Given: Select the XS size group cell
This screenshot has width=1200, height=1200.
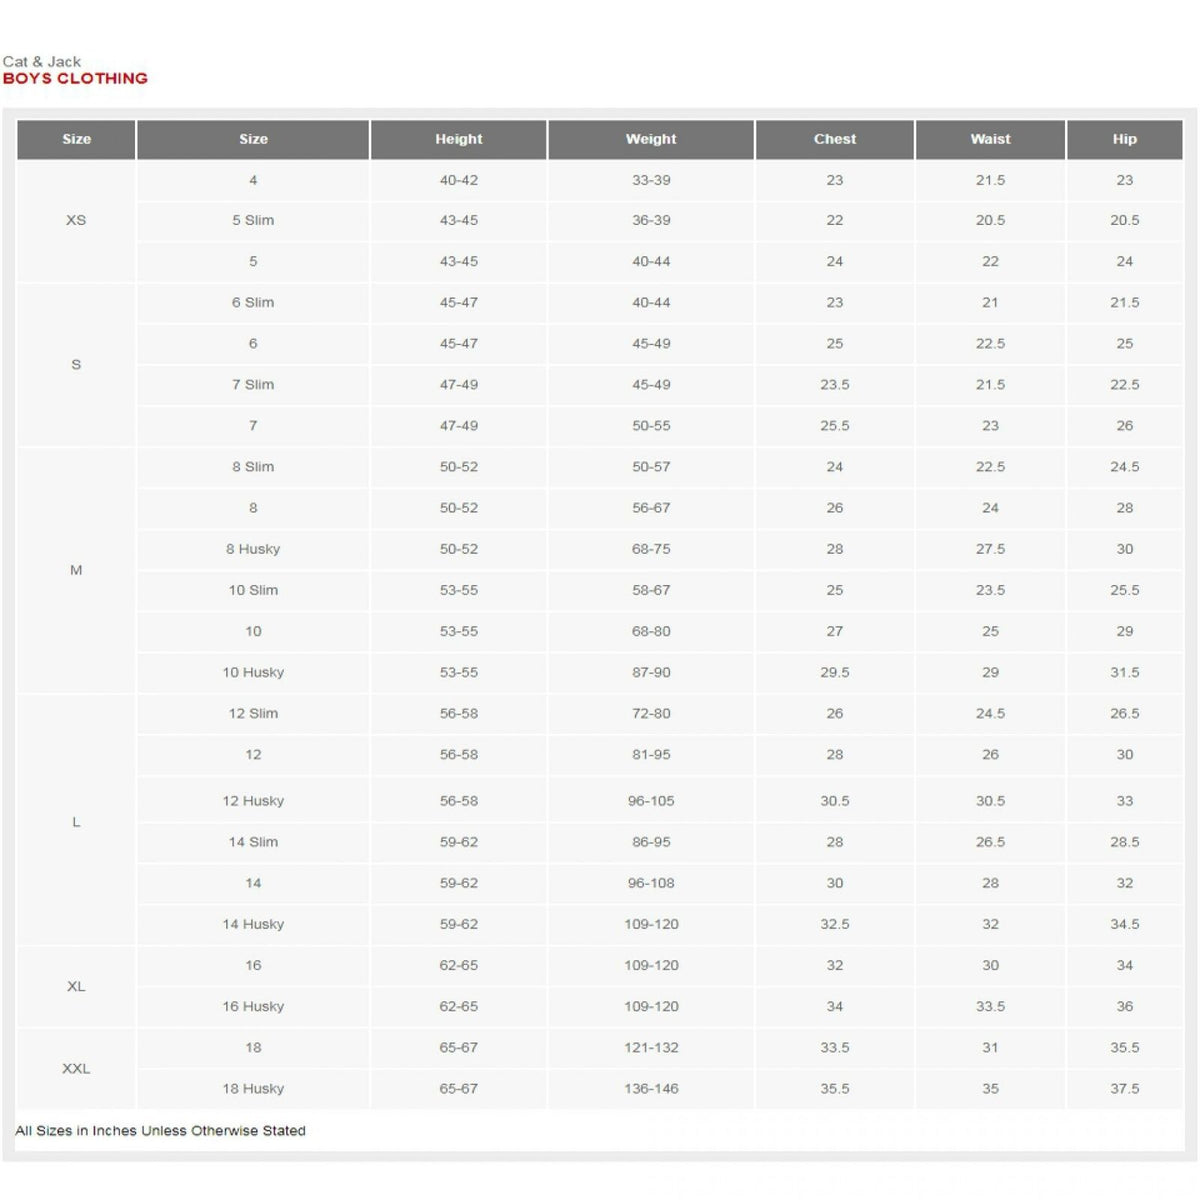Looking at the screenshot, I should coord(76,220).
